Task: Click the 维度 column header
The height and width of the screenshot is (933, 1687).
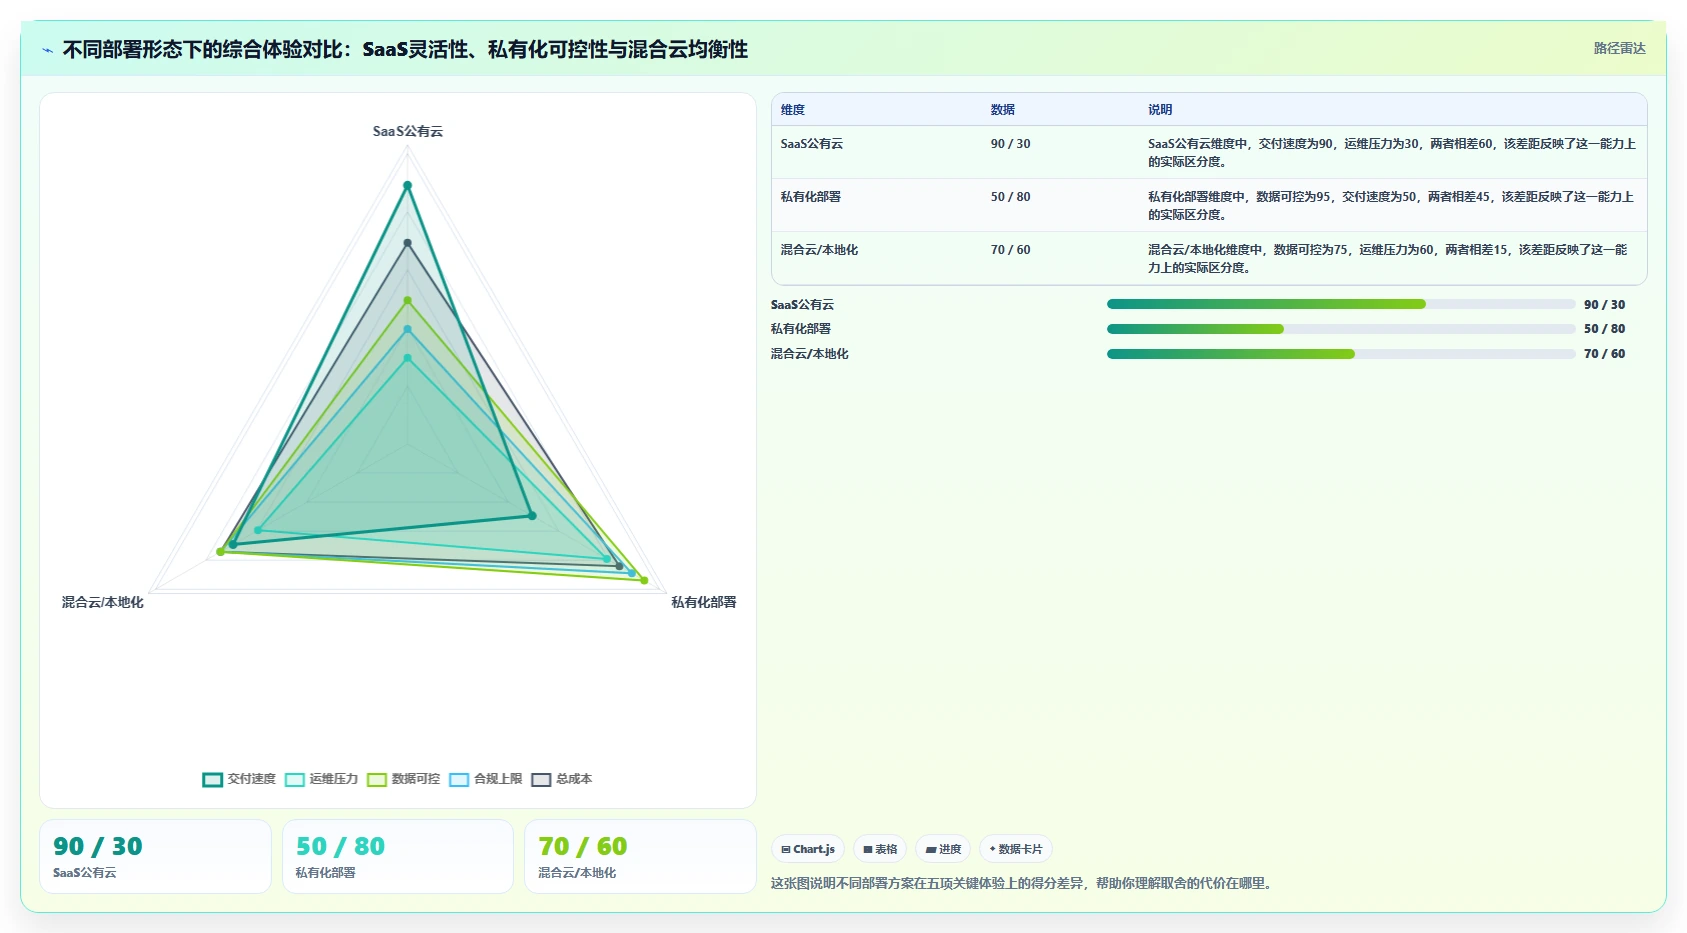Action: click(793, 110)
